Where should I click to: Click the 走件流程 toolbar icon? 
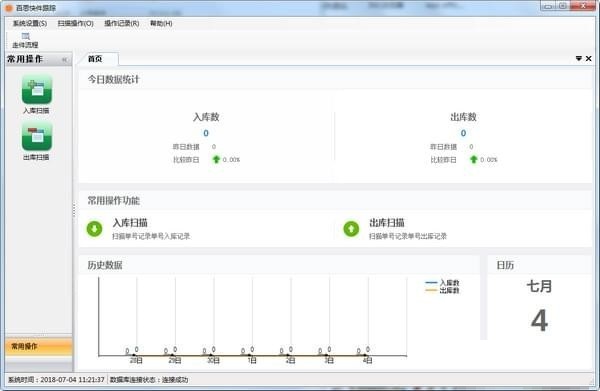point(25,41)
